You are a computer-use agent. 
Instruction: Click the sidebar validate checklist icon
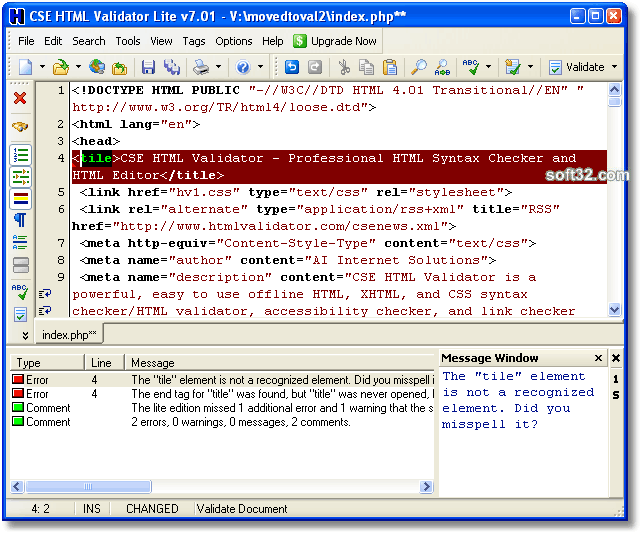point(20,315)
